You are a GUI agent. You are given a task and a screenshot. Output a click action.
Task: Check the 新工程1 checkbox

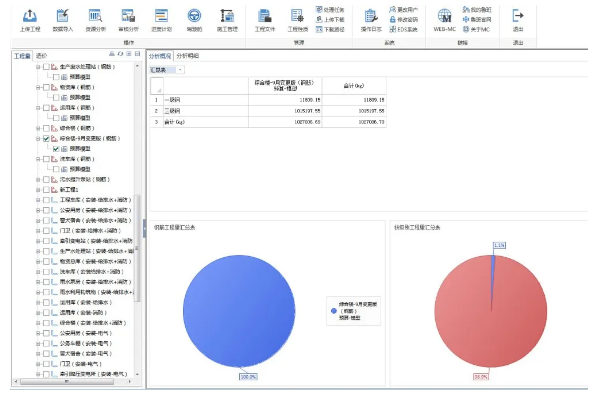(46, 190)
